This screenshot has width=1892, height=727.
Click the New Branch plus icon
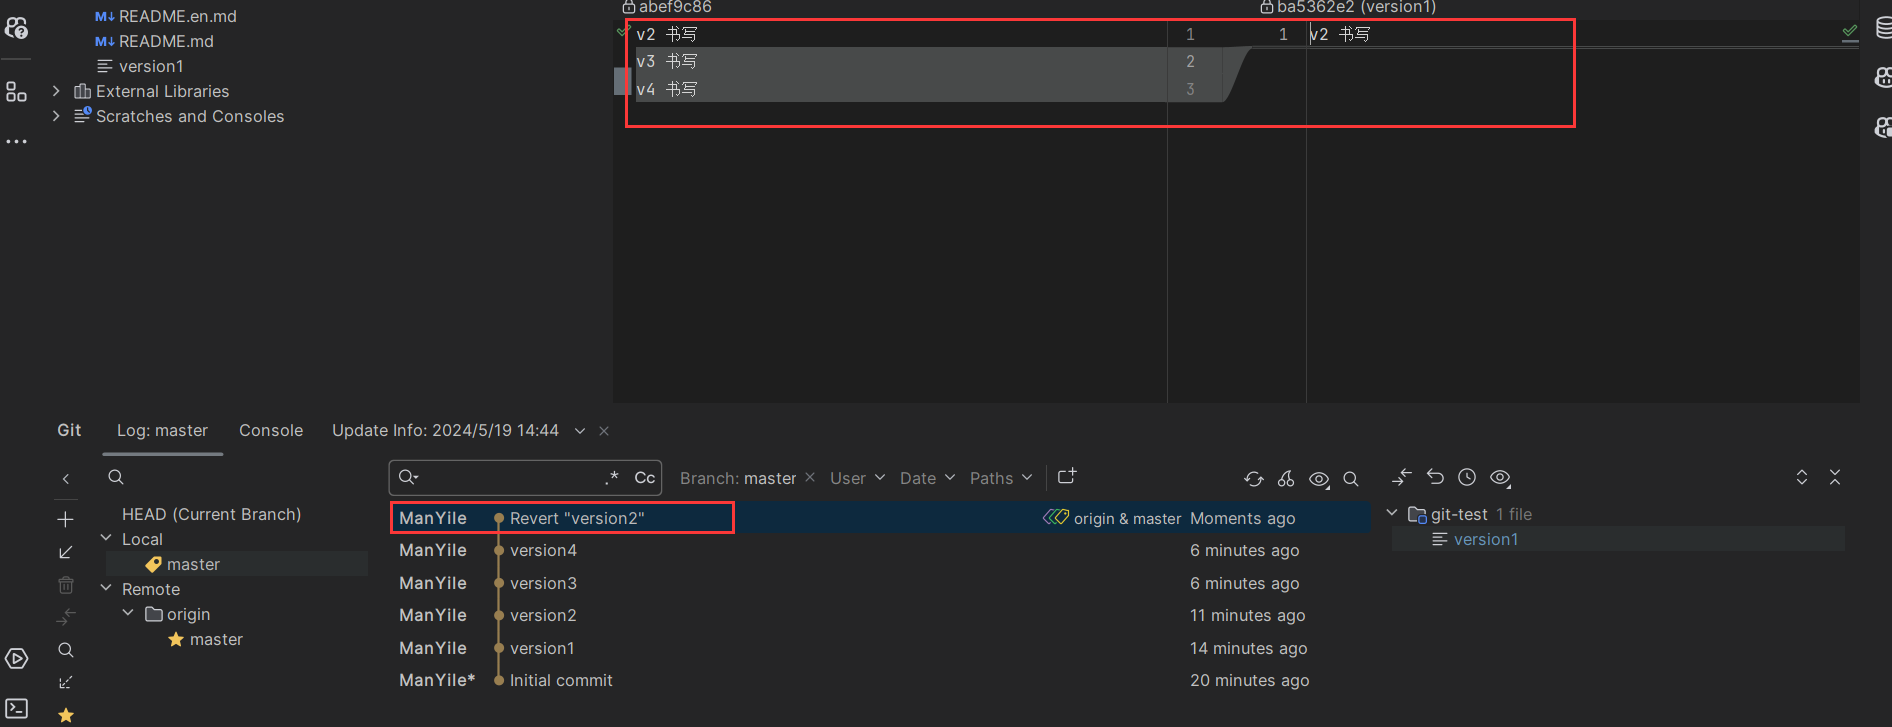pos(66,520)
